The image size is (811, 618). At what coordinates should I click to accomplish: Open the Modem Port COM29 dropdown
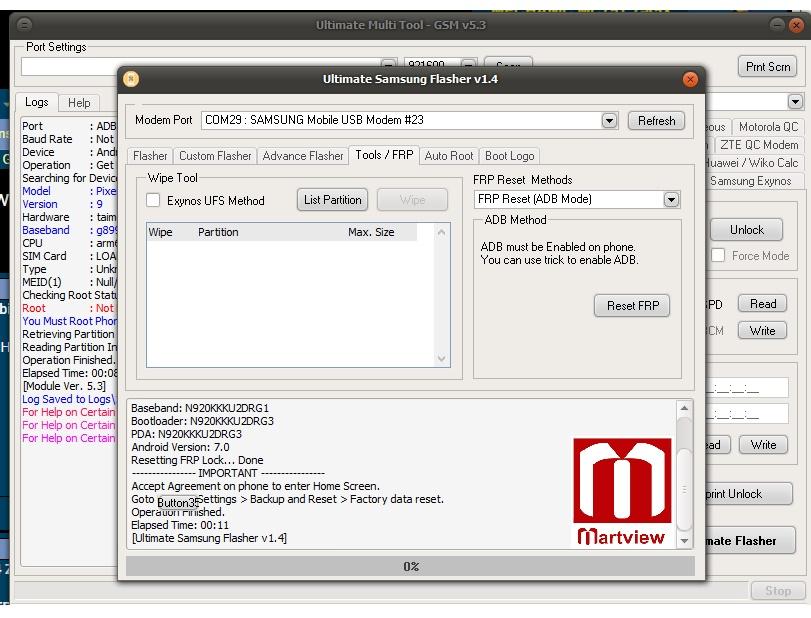pyautogui.click(x=609, y=120)
